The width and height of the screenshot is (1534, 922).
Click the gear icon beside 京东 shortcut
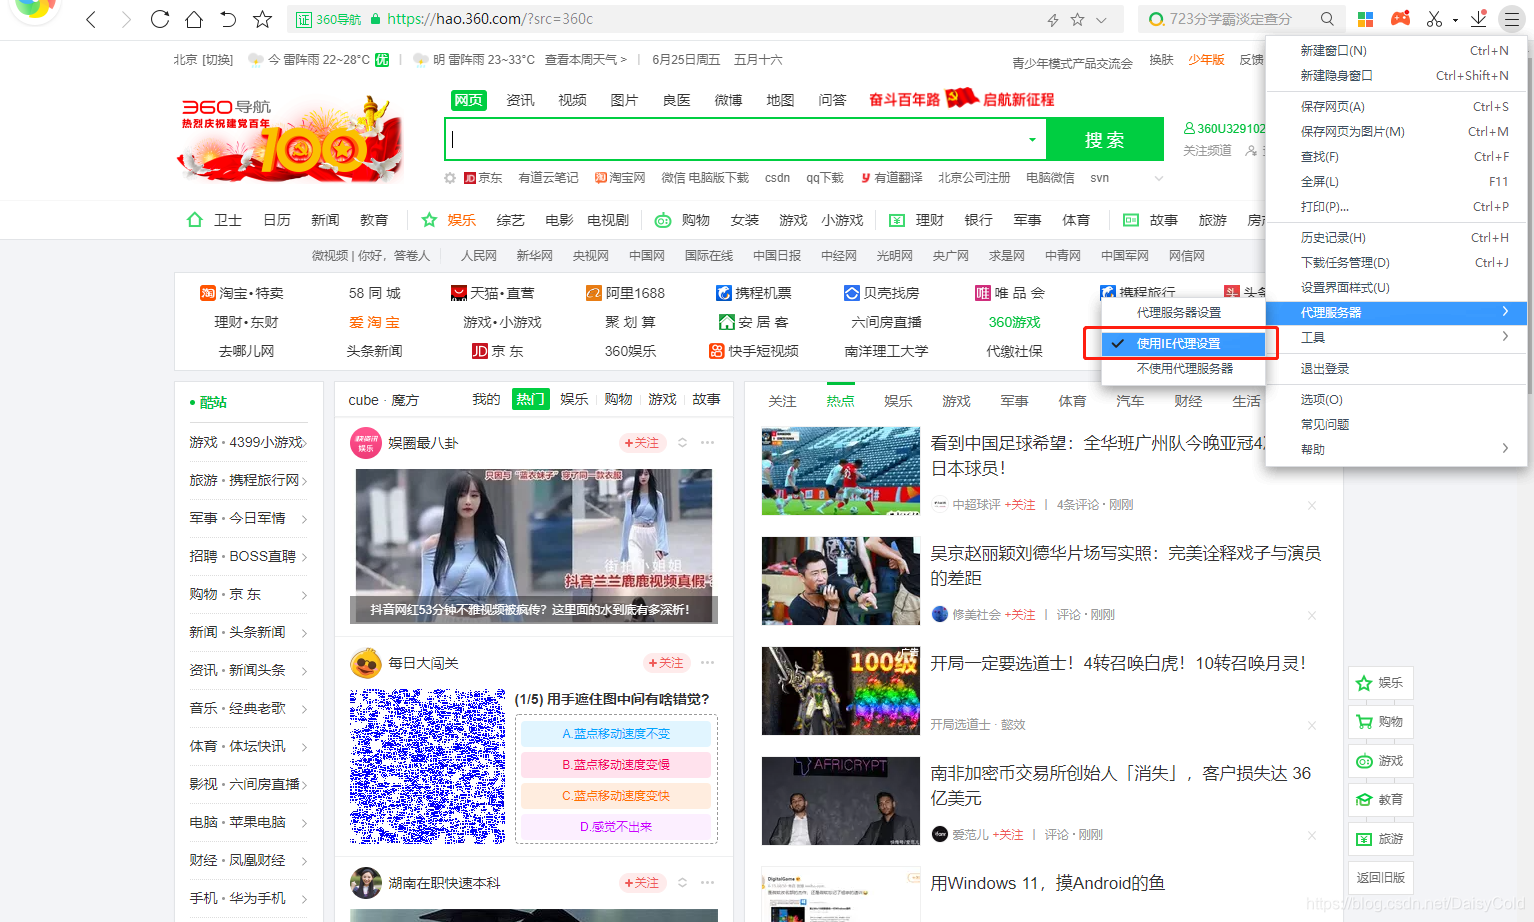pyautogui.click(x=450, y=178)
